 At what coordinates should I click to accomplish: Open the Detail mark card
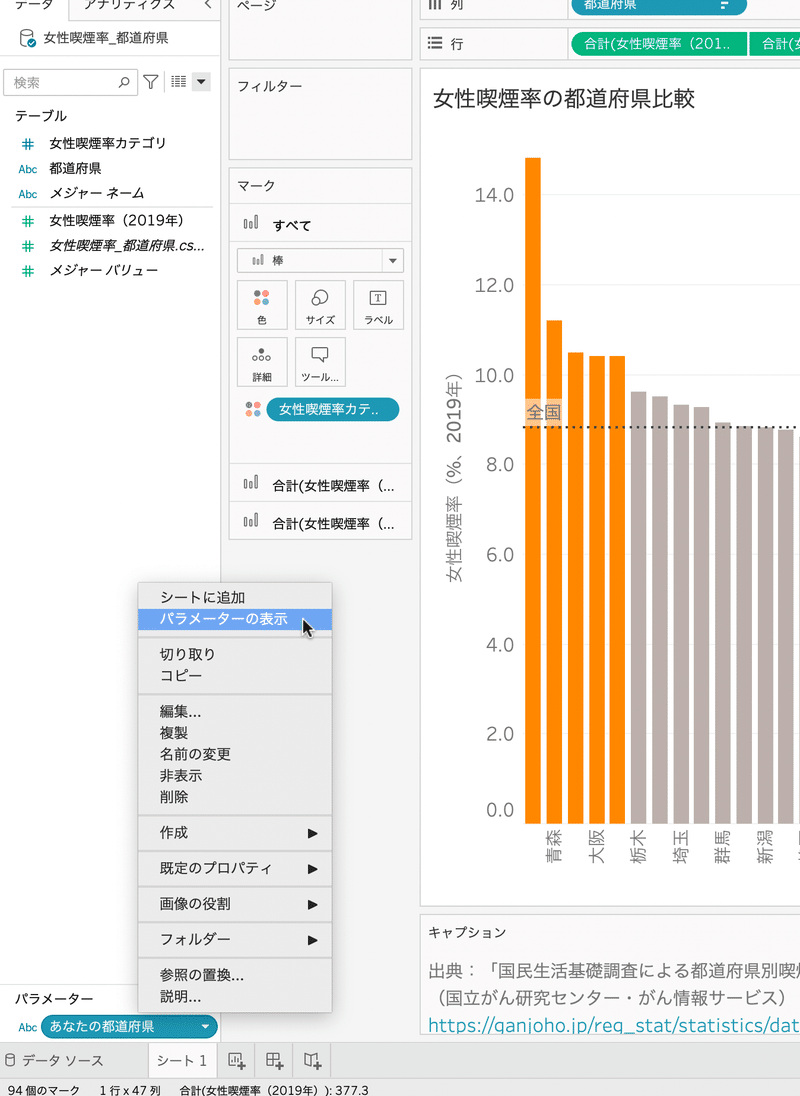click(x=262, y=362)
